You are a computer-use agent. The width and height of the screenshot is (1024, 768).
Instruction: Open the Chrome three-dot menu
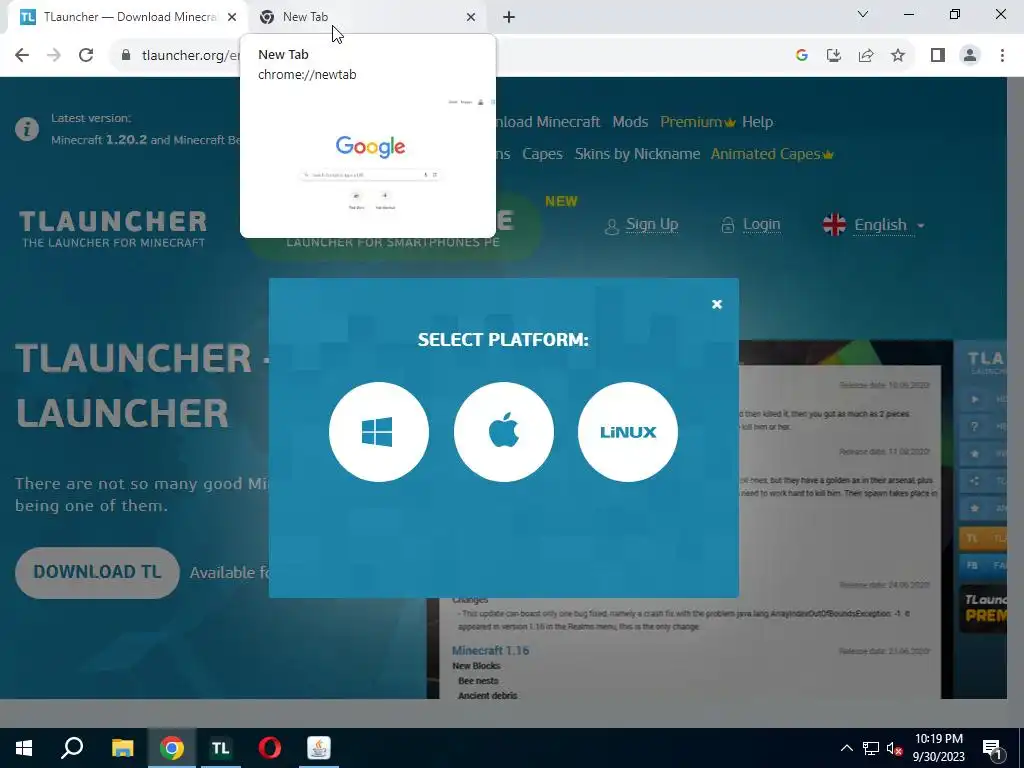click(1002, 56)
